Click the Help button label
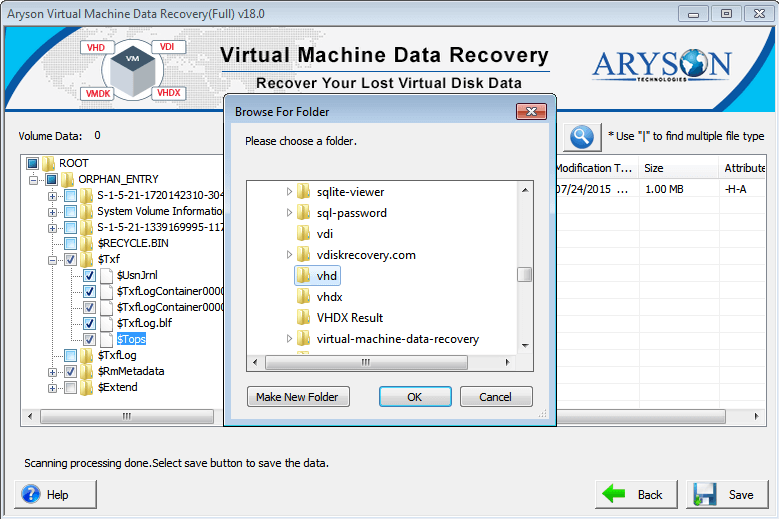779x519 pixels. [58, 495]
